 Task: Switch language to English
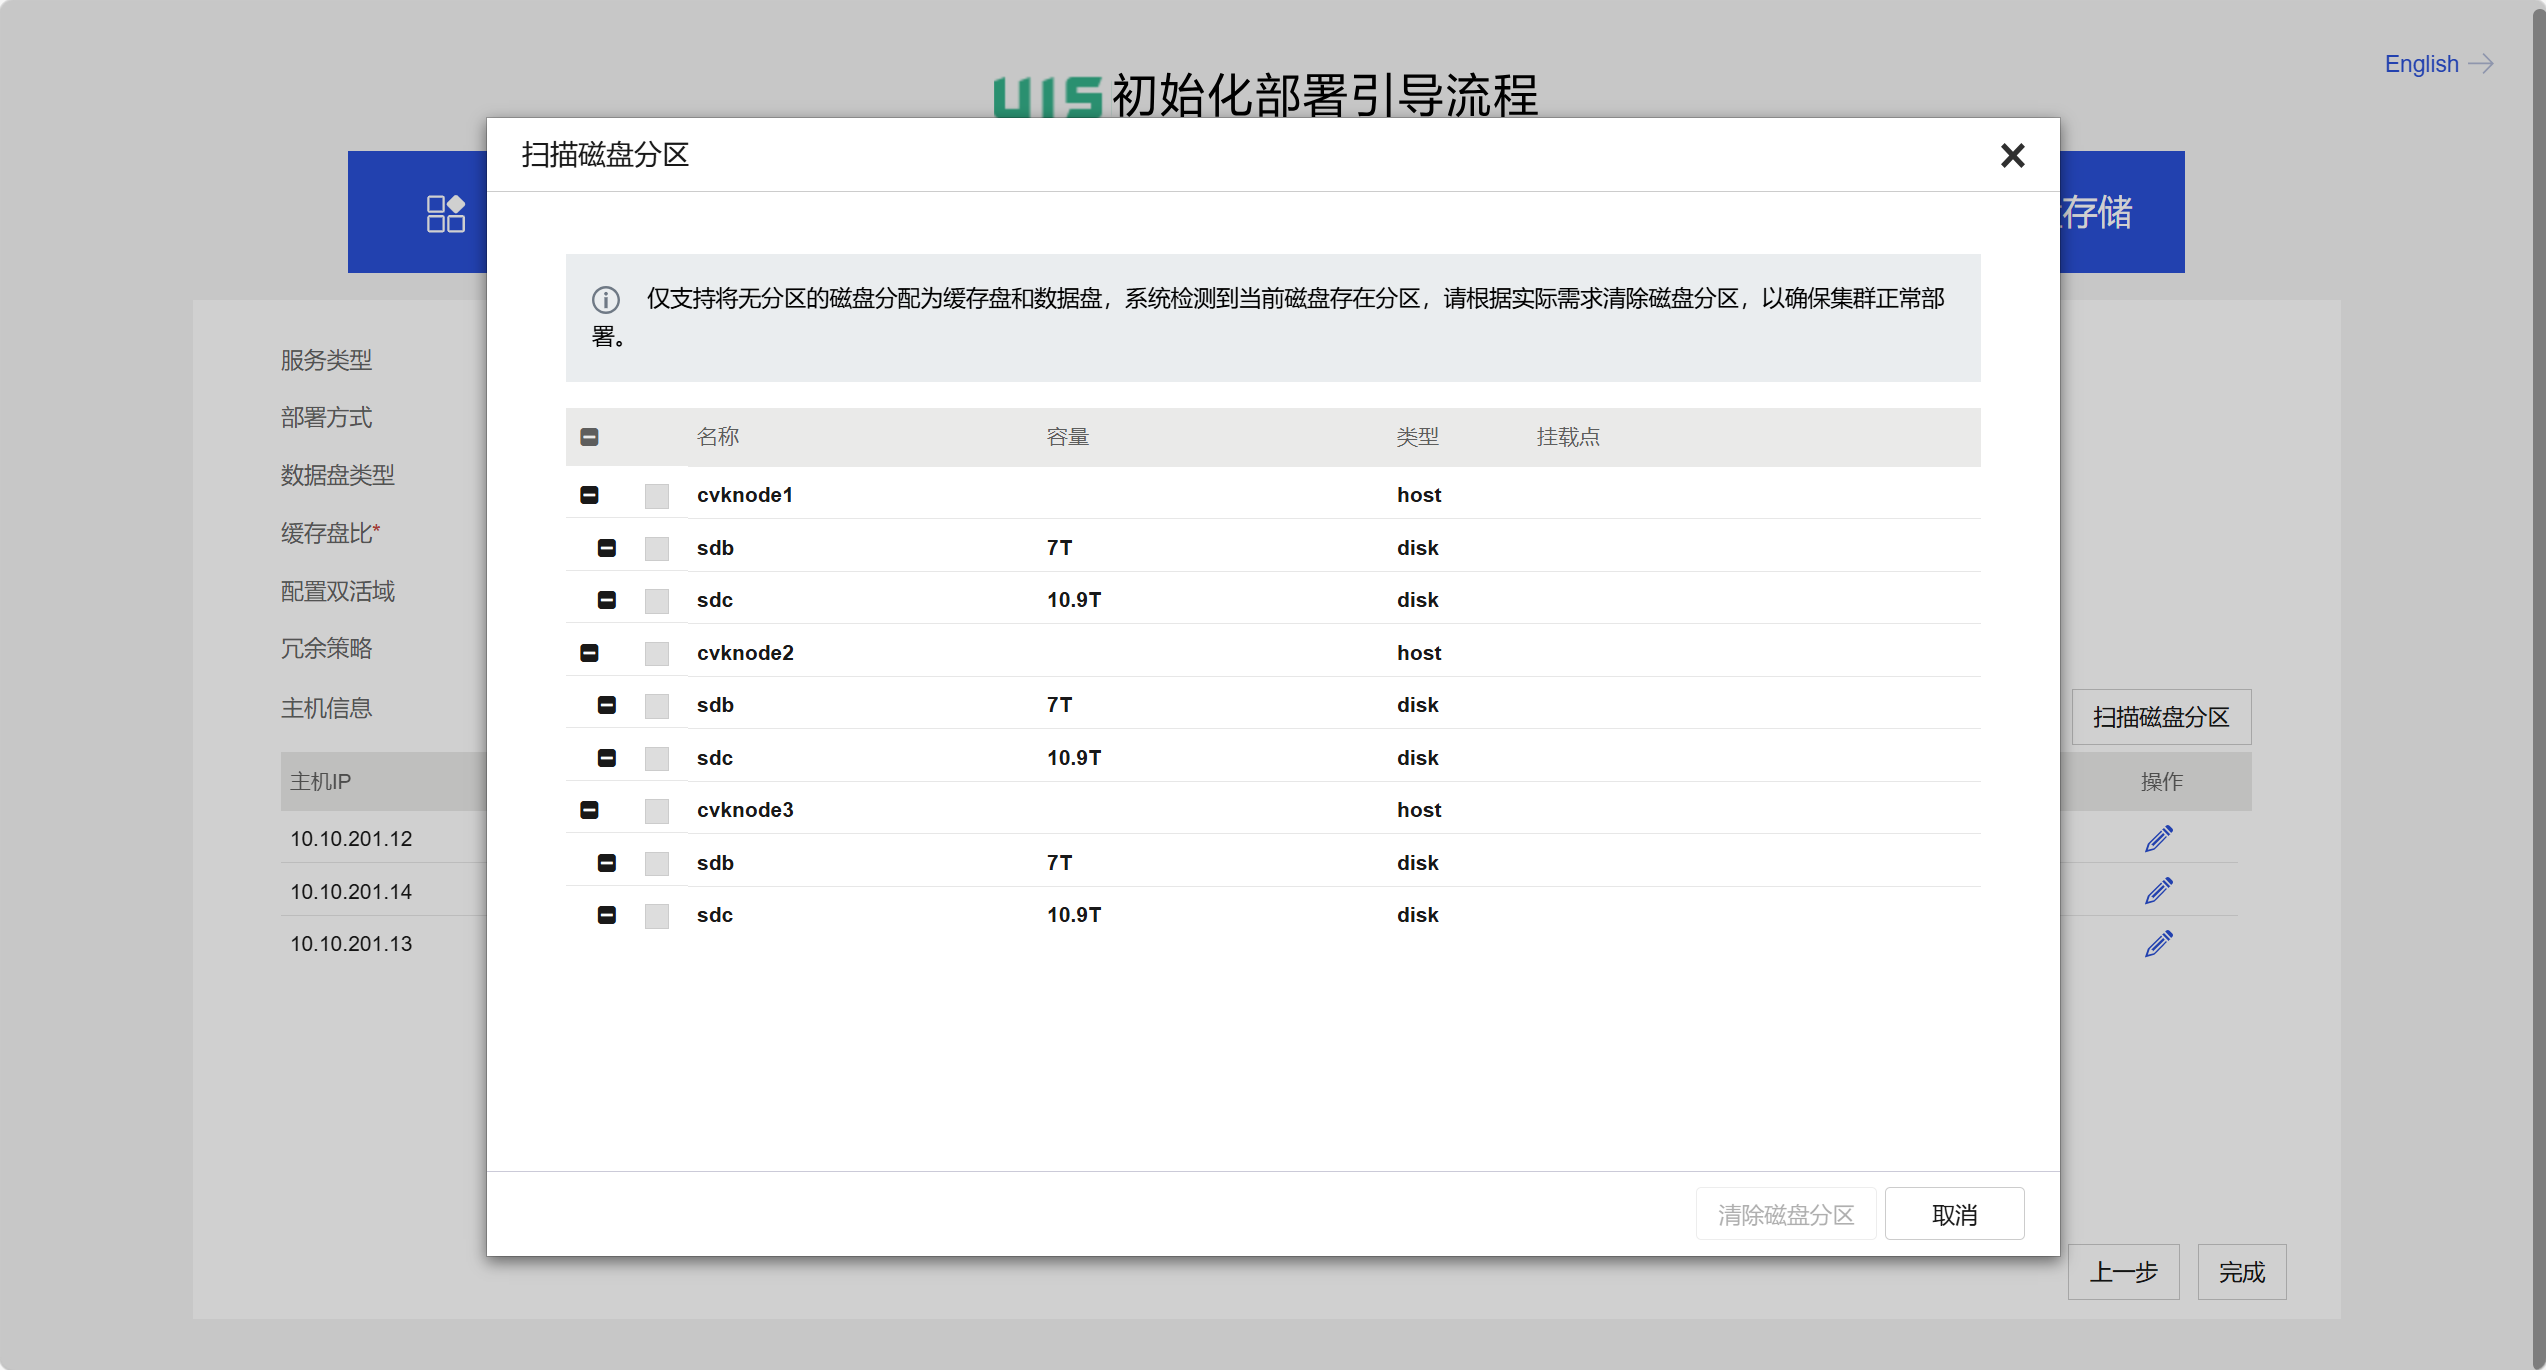coord(2421,64)
